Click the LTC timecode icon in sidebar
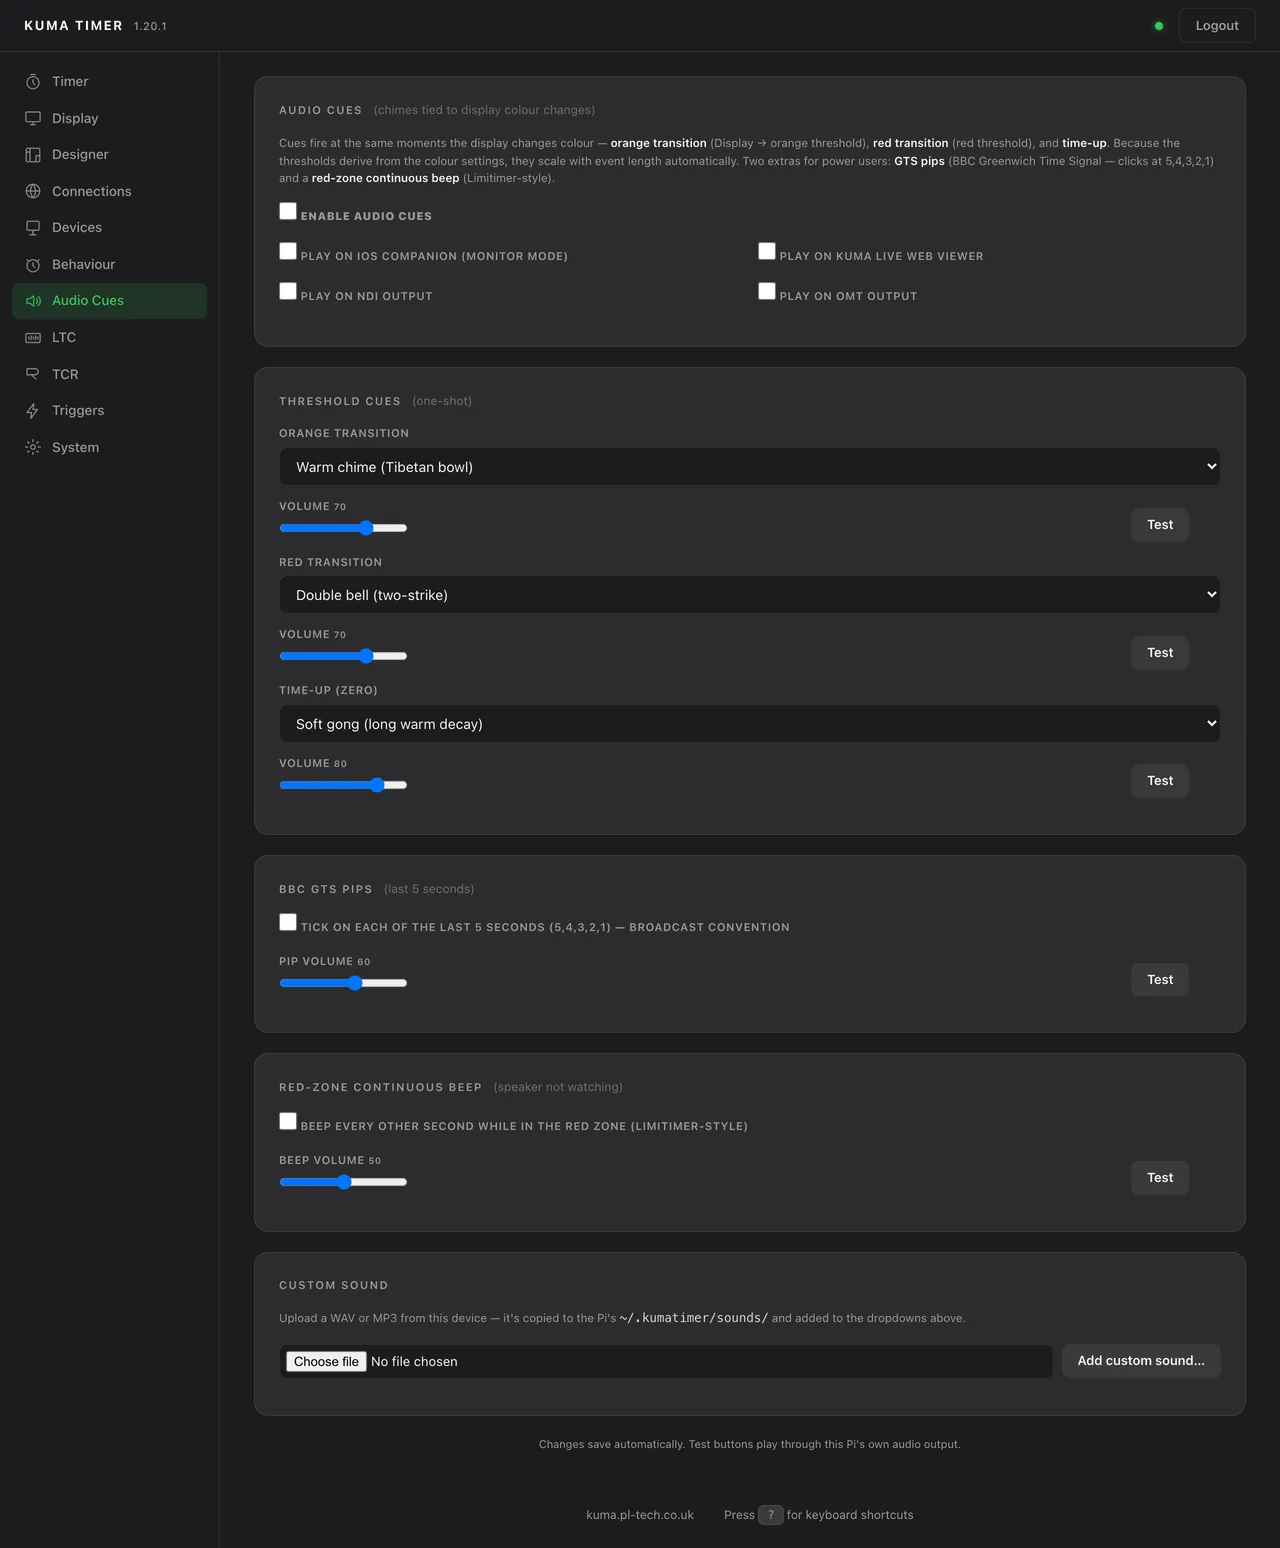Image resolution: width=1280 pixels, height=1548 pixels. pos(33,338)
